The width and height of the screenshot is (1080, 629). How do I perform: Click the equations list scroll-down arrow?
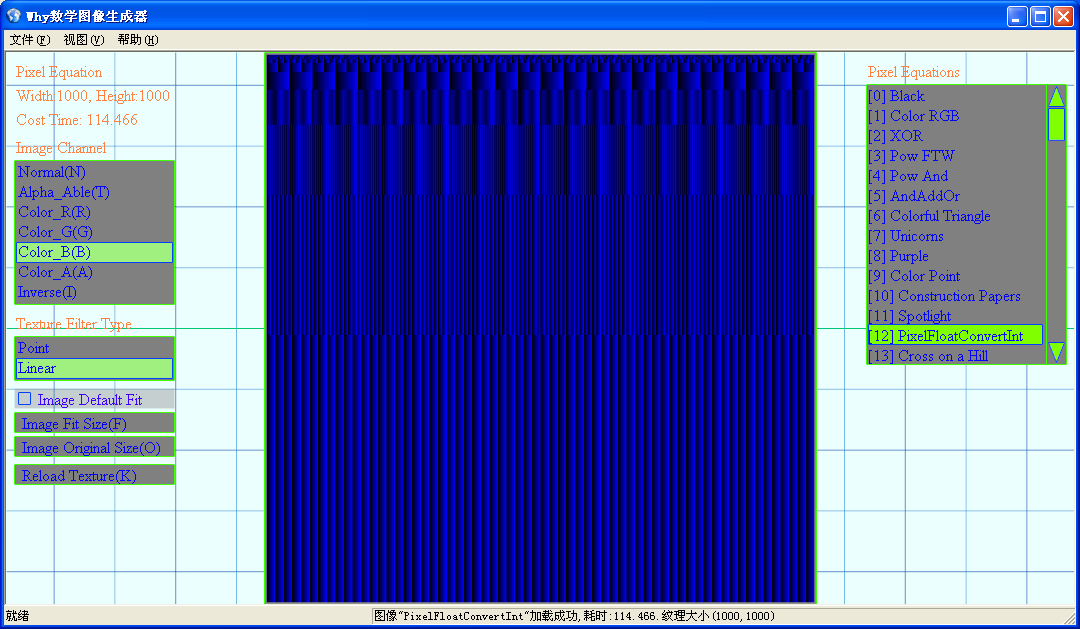coord(1056,352)
